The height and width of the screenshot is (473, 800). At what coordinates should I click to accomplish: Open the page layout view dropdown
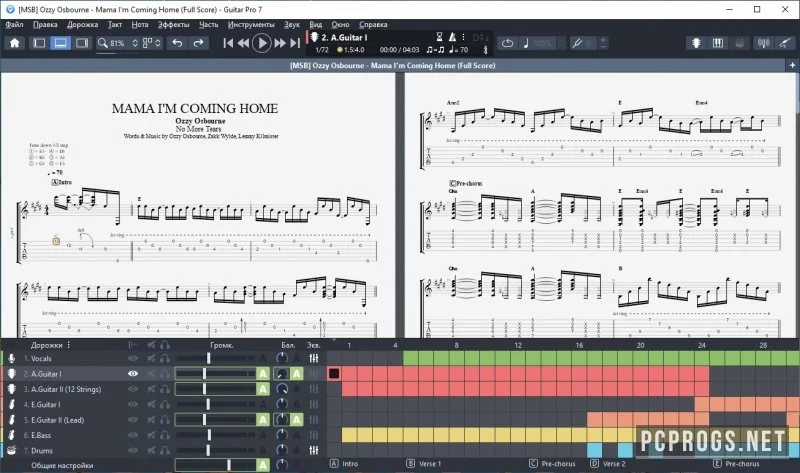(x=152, y=43)
